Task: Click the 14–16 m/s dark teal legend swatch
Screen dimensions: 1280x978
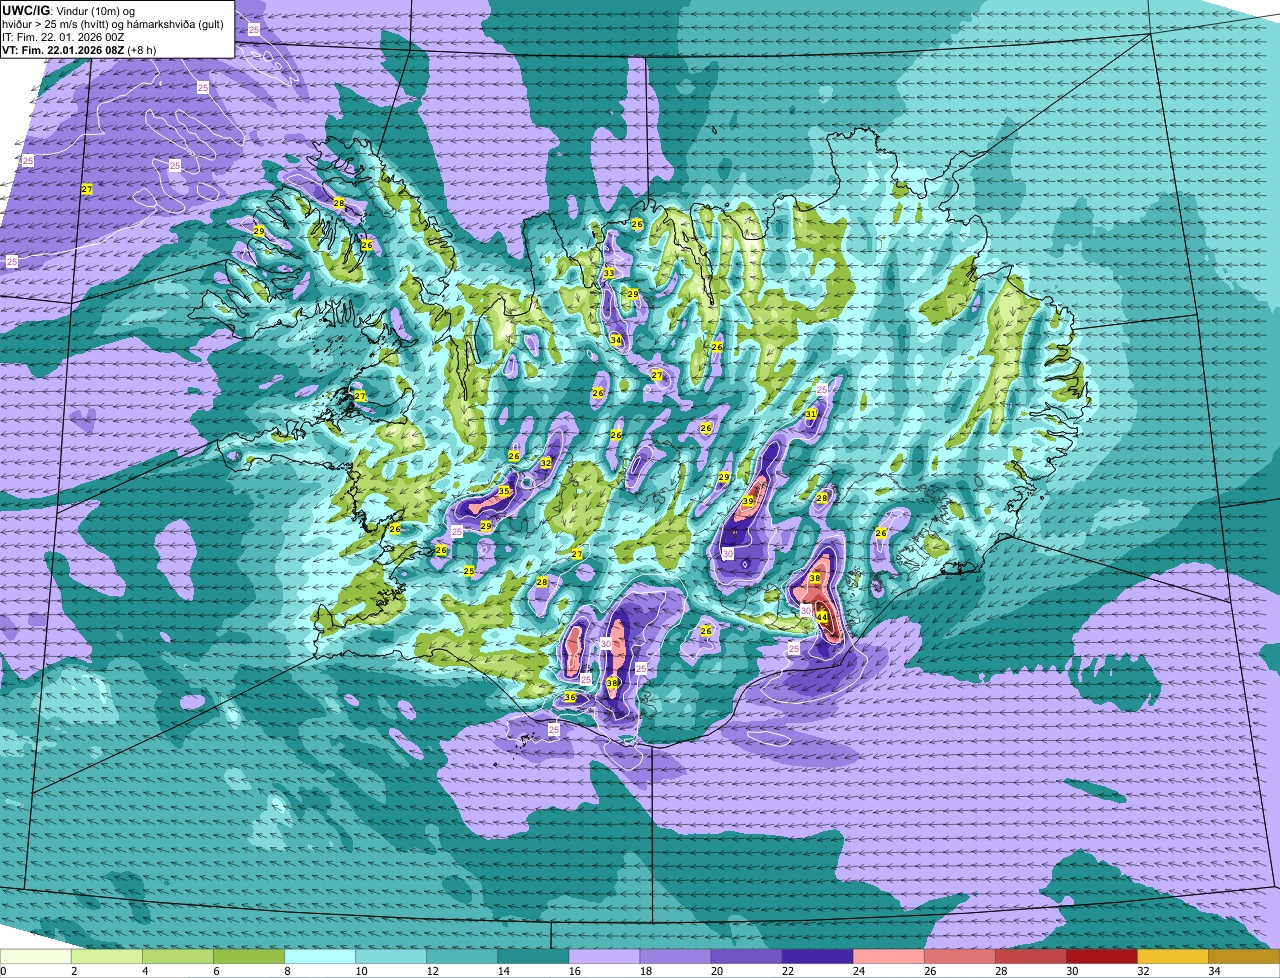Action: click(533, 956)
